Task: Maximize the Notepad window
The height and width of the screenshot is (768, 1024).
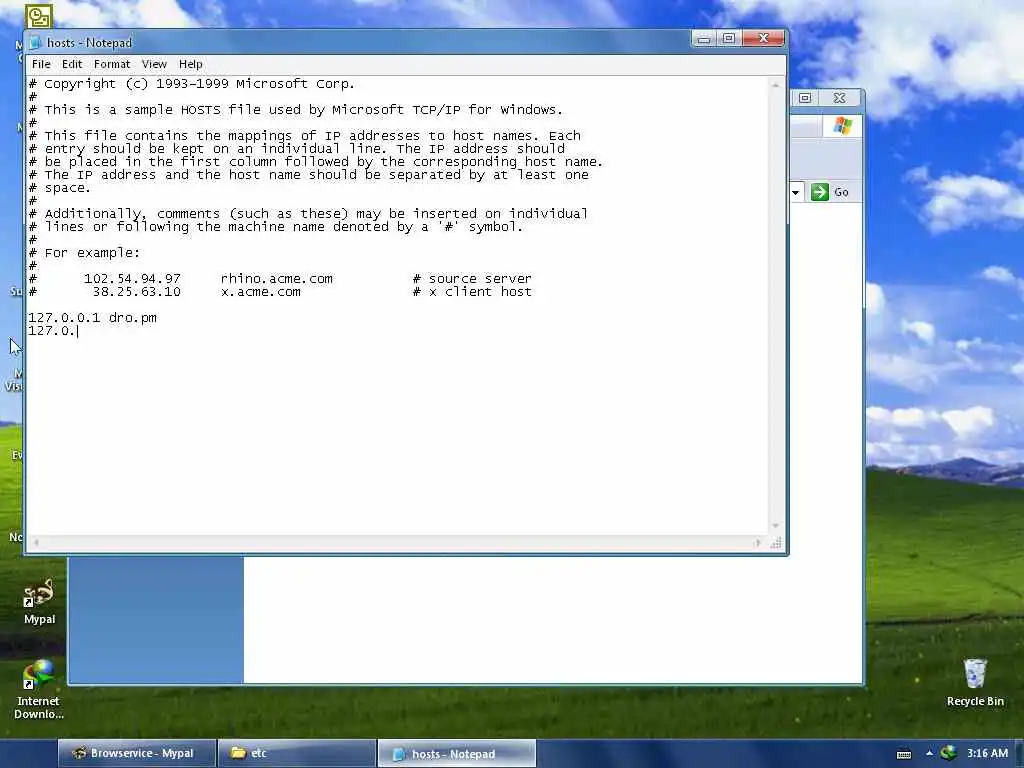Action: click(x=729, y=39)
